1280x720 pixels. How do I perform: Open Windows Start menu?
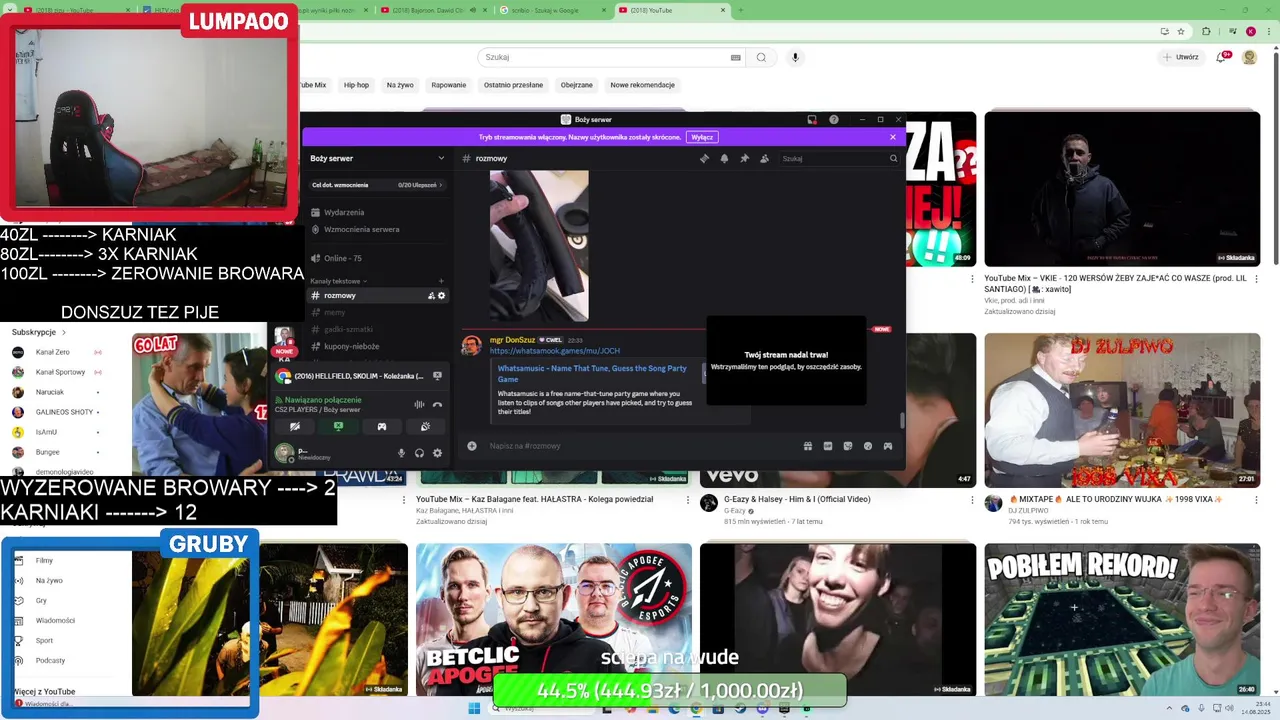click(474, 708)
